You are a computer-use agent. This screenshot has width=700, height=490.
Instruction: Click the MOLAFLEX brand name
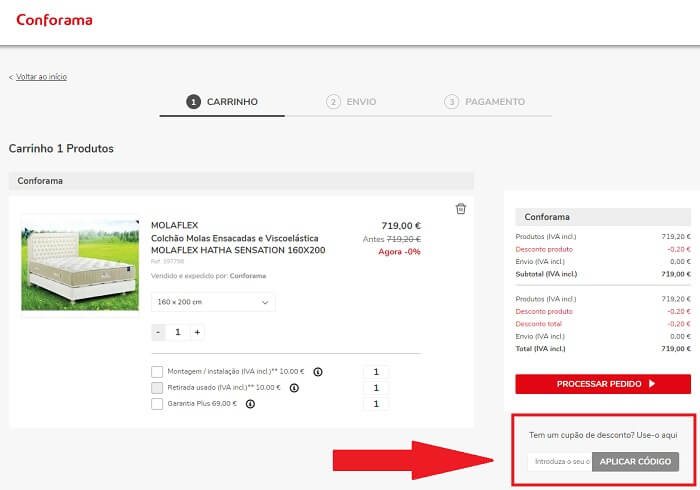point(175,225)
